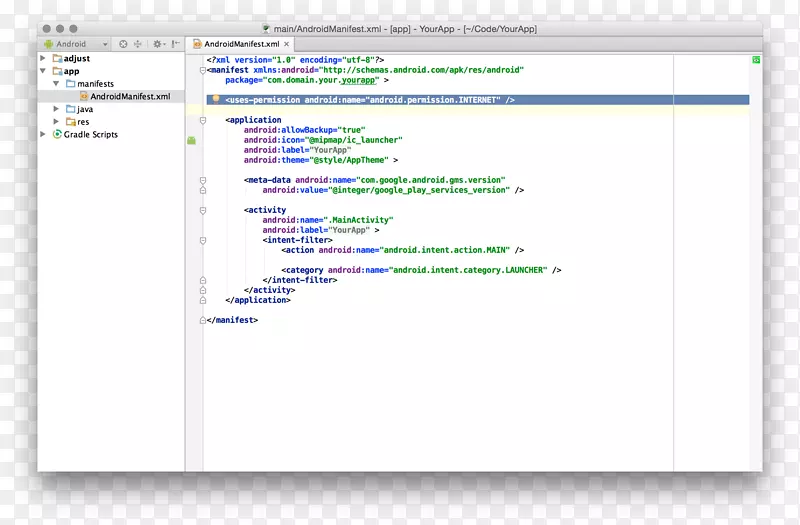Fold the manifest opening tag
This screenshot has height=525, width=800.
[203, 70]
